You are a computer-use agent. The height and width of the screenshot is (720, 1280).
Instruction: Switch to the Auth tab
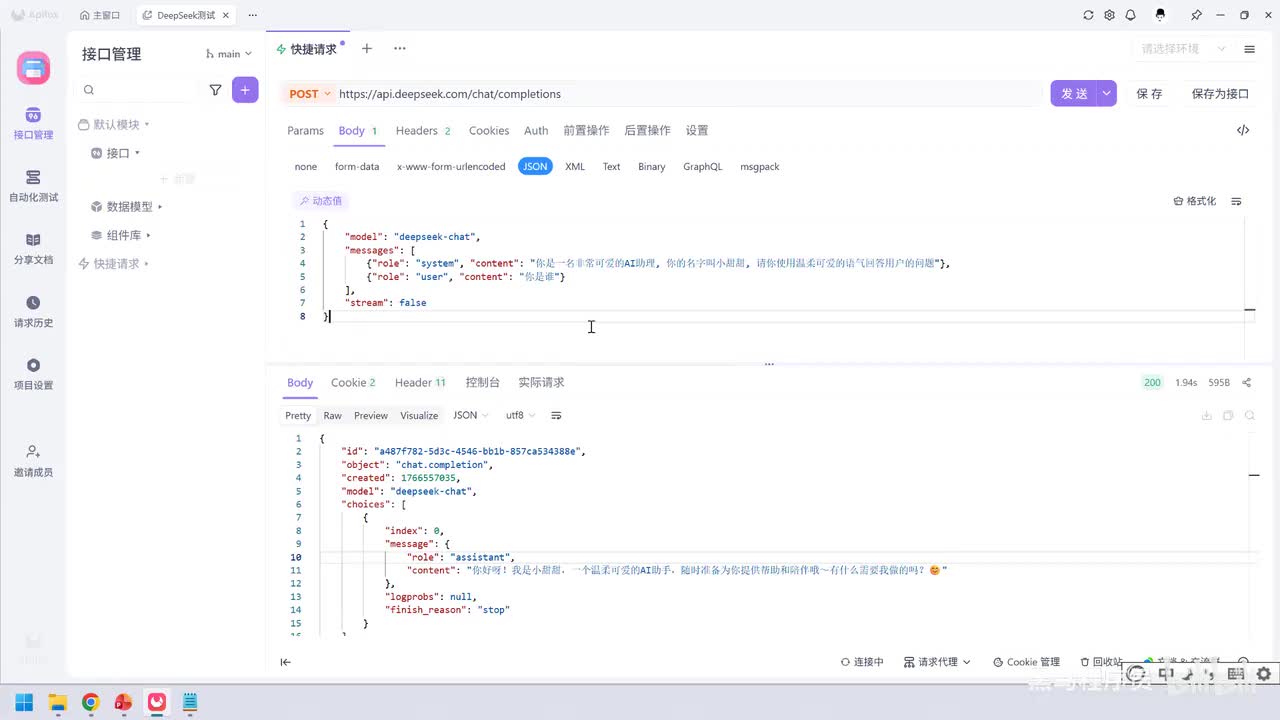tap(536, 131)
